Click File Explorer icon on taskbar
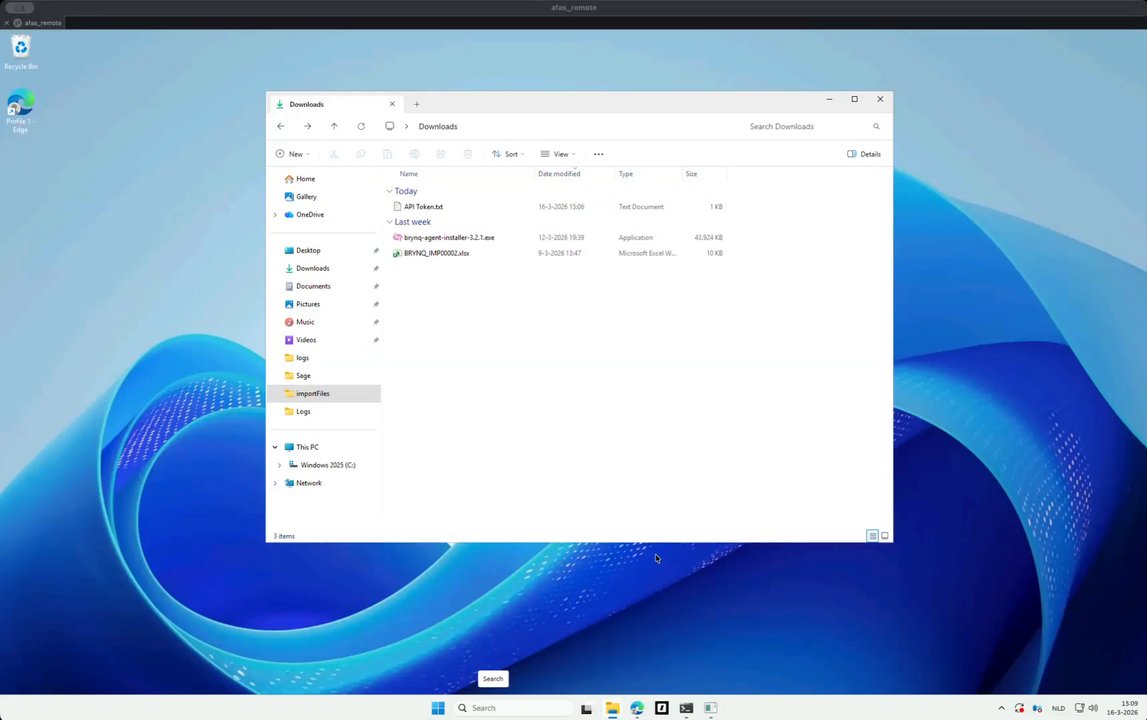 click(x=612, y=708)
